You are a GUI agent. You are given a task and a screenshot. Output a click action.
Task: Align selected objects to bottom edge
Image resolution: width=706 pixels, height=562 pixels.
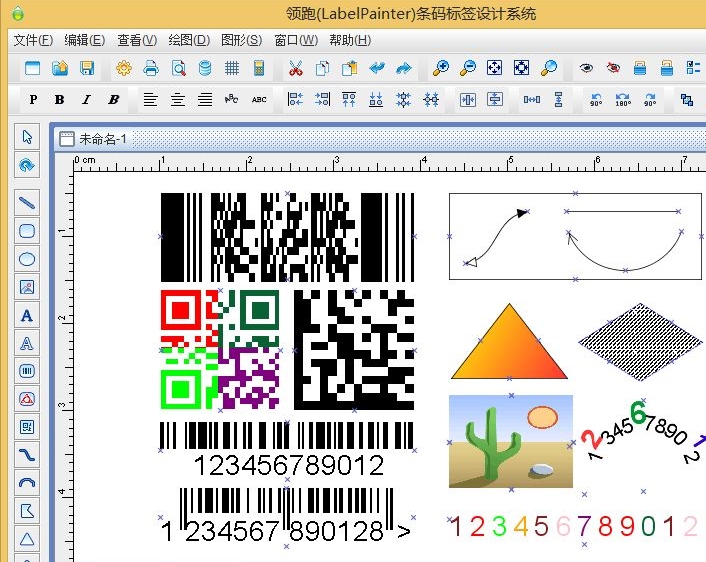376,100
